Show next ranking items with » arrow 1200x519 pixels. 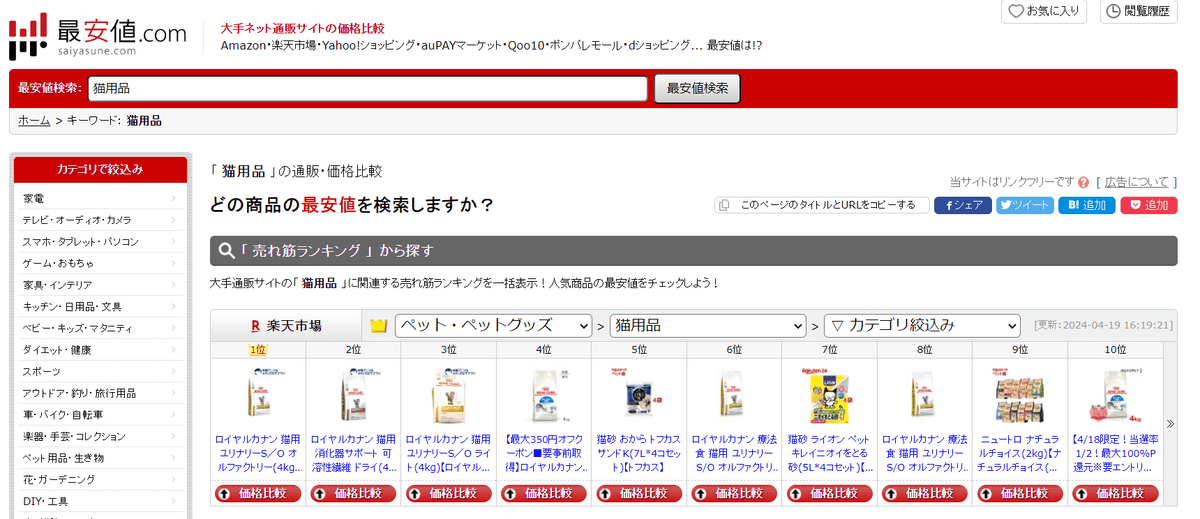coord(1170,423)
